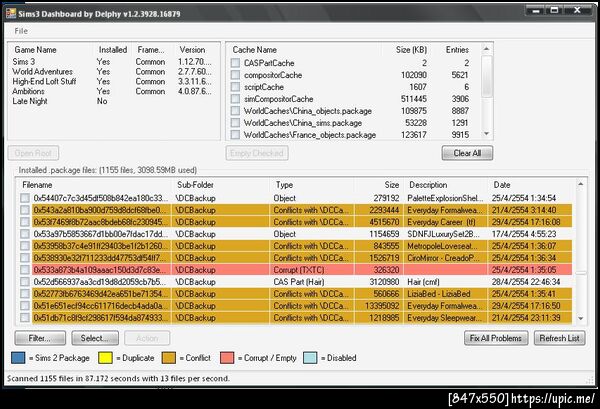Select the Sims 3 game row
Screen dimensions: 600x409
coord(113,62)
